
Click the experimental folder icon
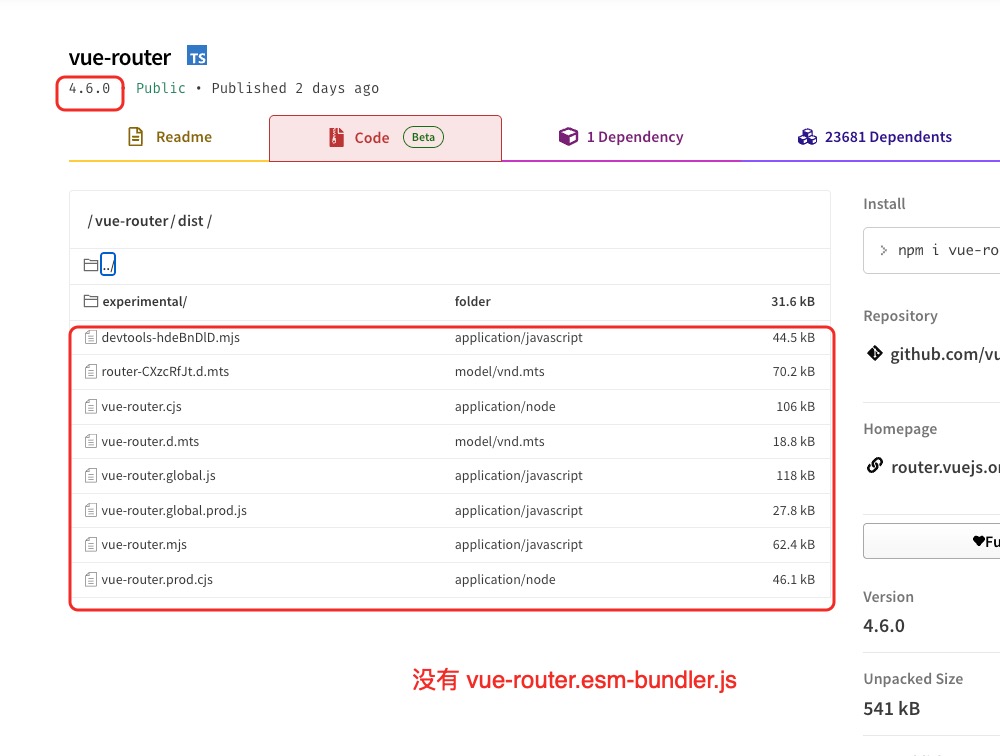pos(91,301)
